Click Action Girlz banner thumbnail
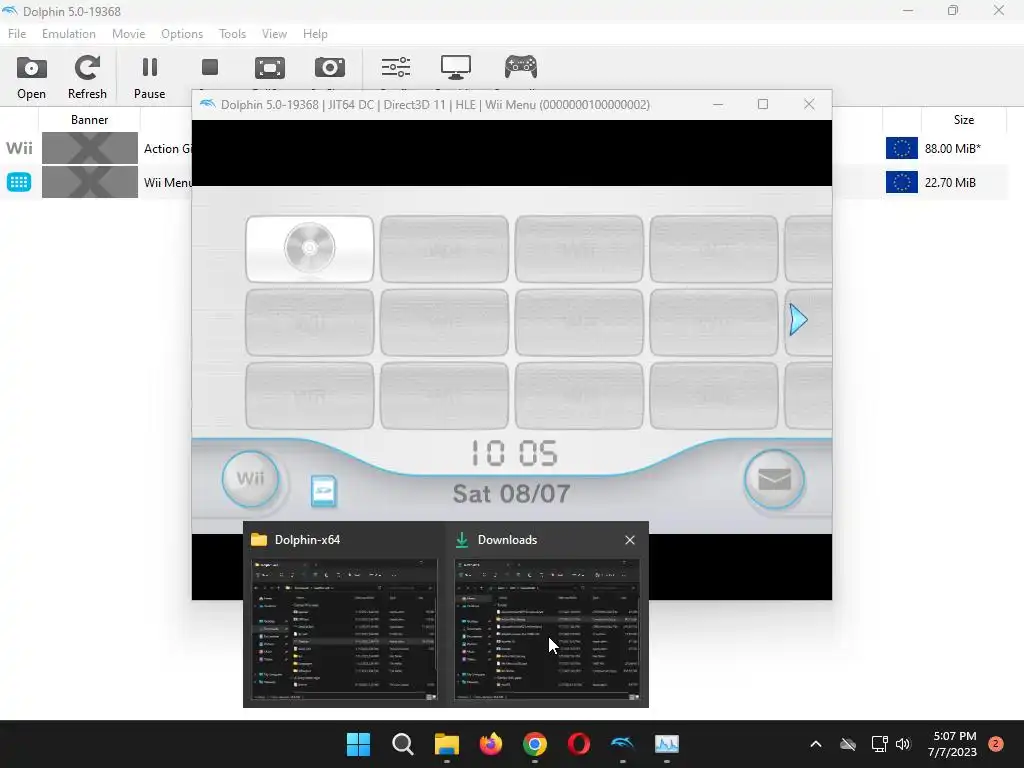1024x768 pixels. [x=89, y=148]
